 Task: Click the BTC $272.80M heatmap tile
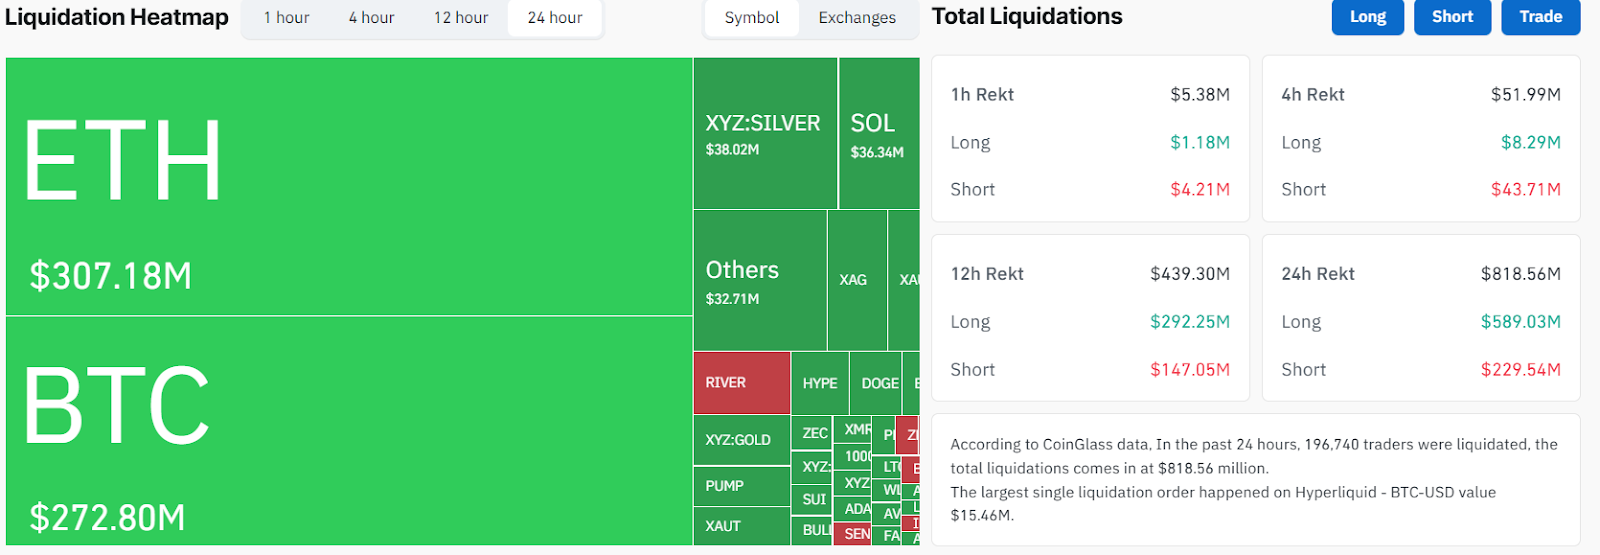tap(348, 431)
